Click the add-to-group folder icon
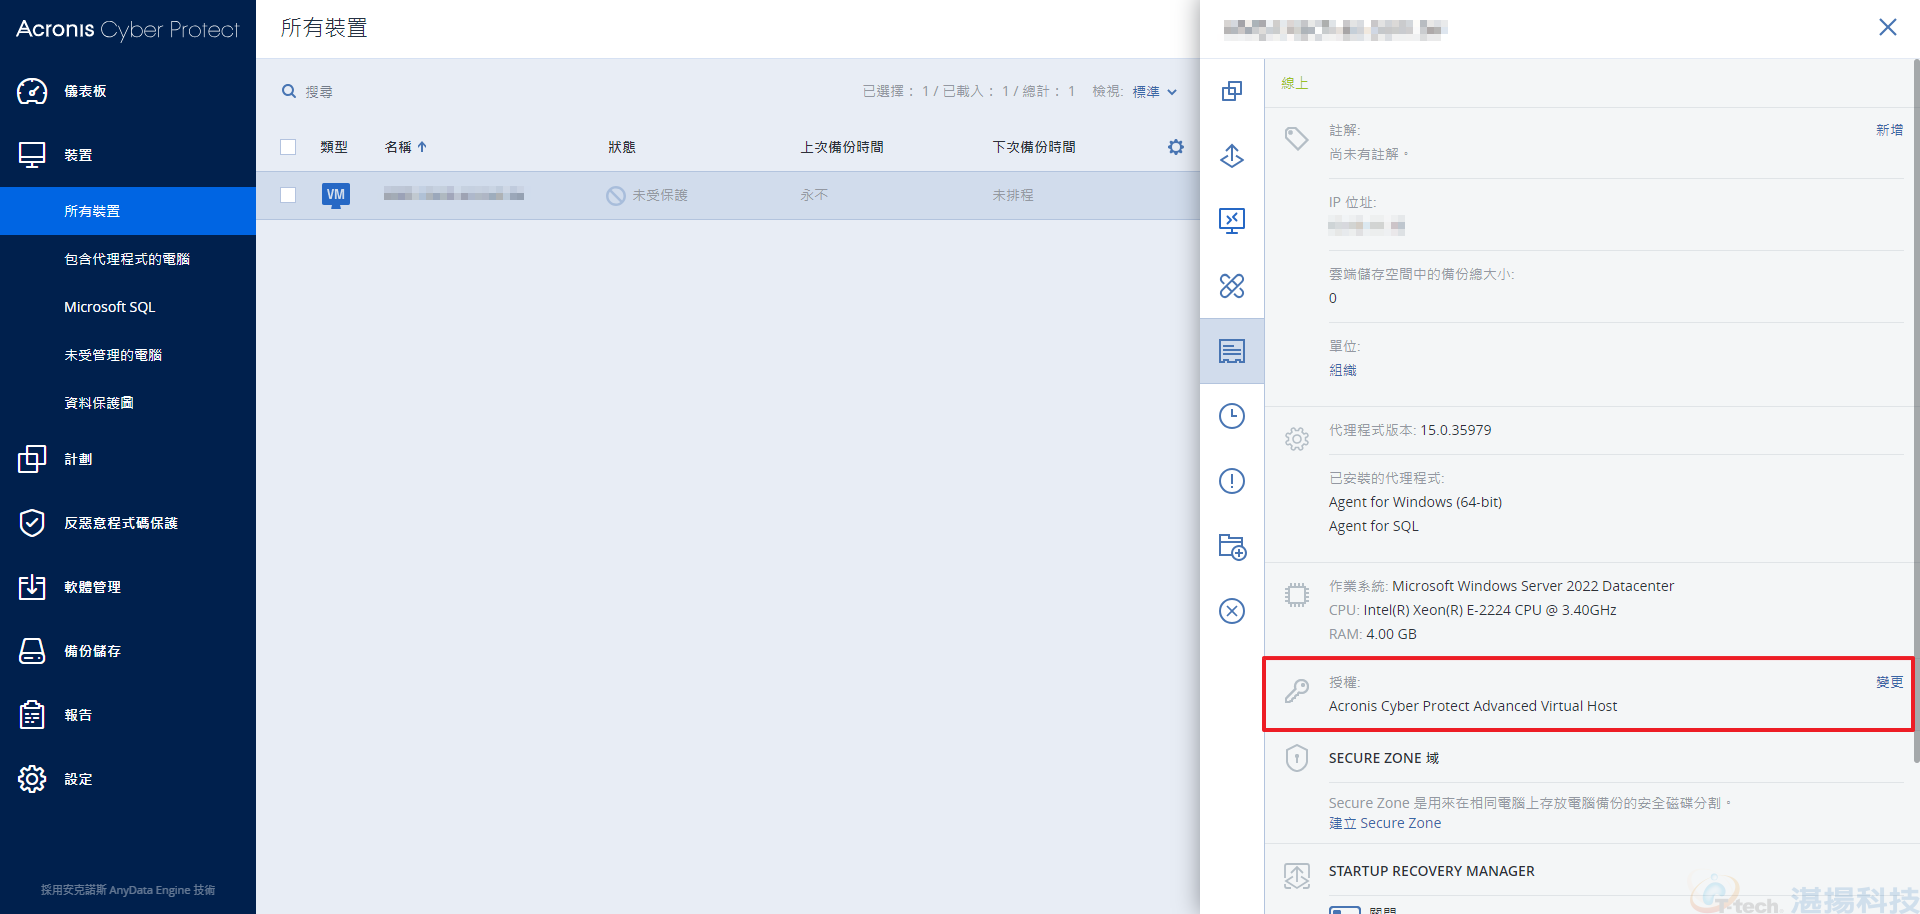1920x914 pixels. coord(1232,546)
